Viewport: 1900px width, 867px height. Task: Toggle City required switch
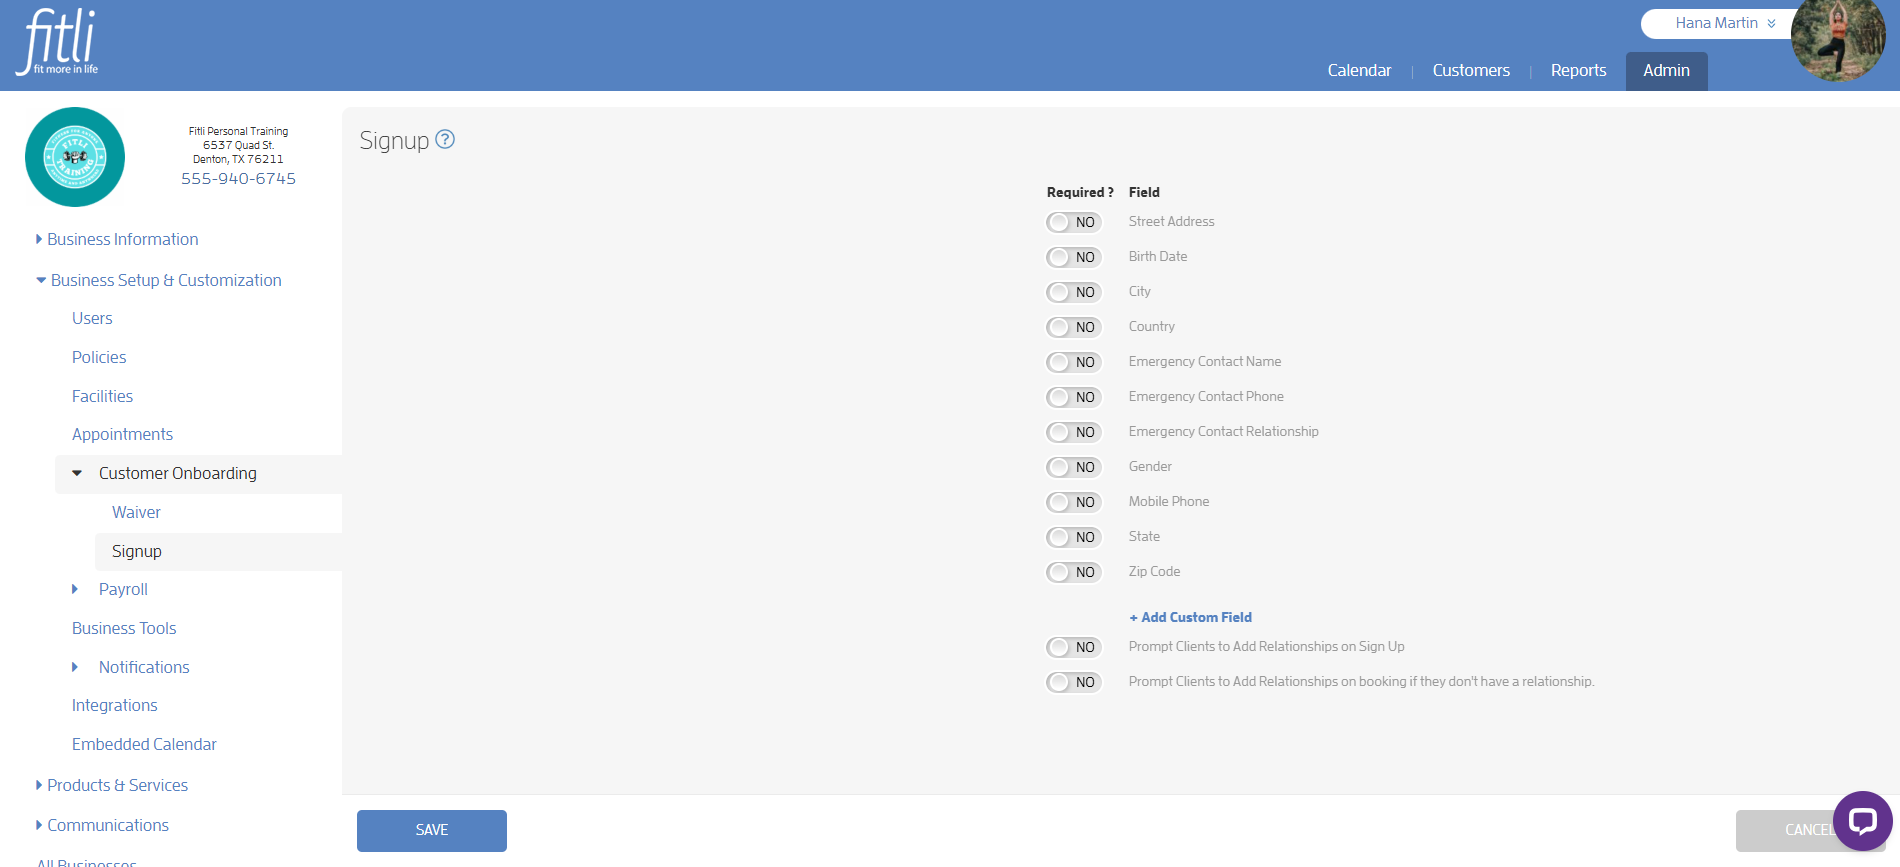tap(1073, 292)
